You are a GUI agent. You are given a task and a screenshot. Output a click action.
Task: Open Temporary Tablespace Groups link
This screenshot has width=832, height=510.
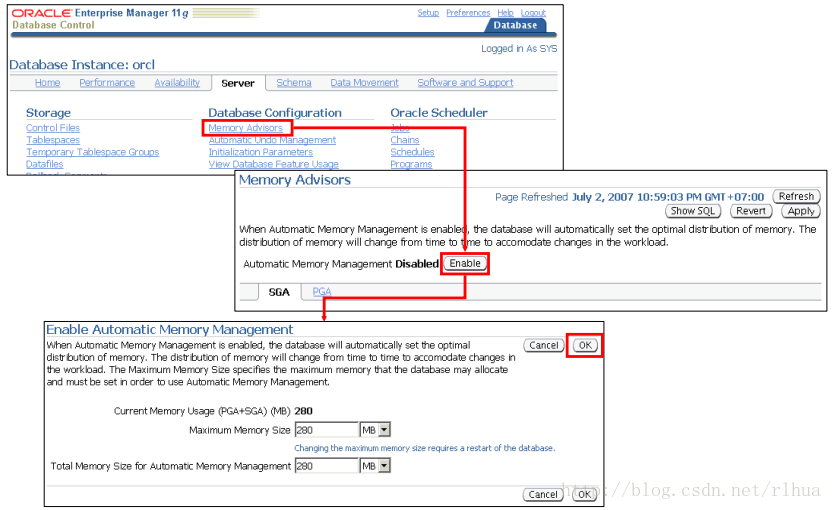(x=92, y=152)
